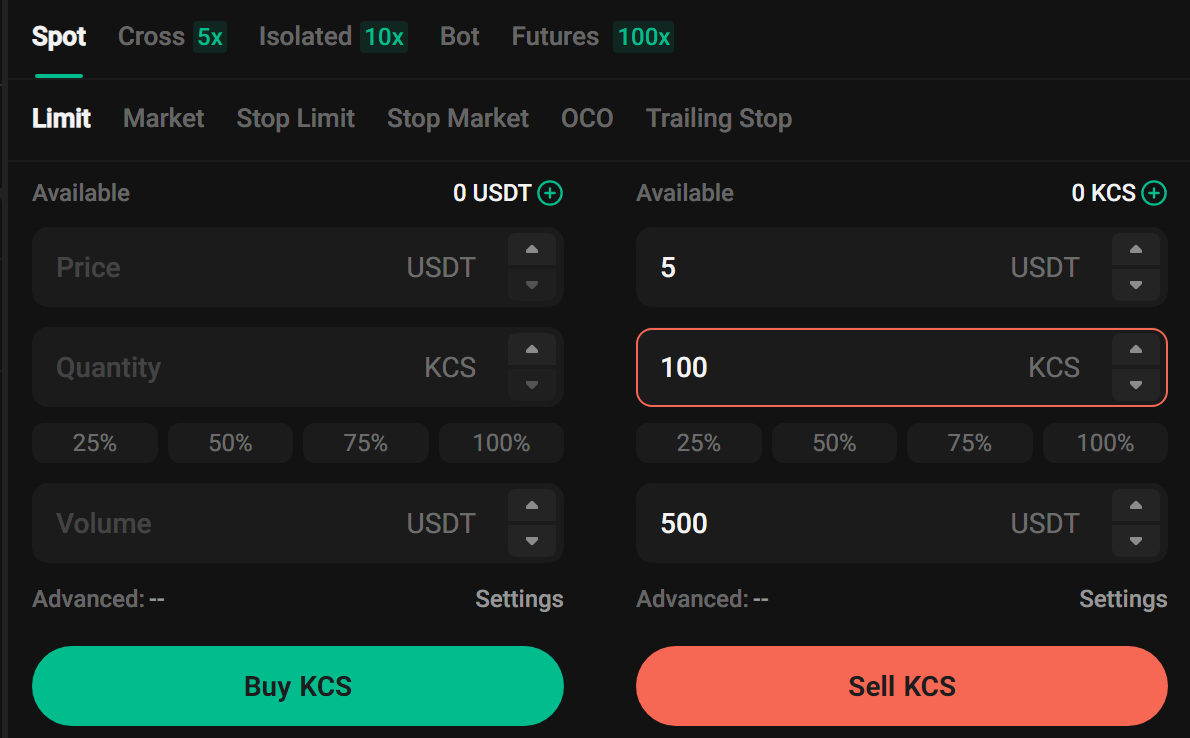Image resolution: width=1190 pixels, height=738 pixels.
Task: Increase sell price 5 USDT up arrow
Action: 1136,250
